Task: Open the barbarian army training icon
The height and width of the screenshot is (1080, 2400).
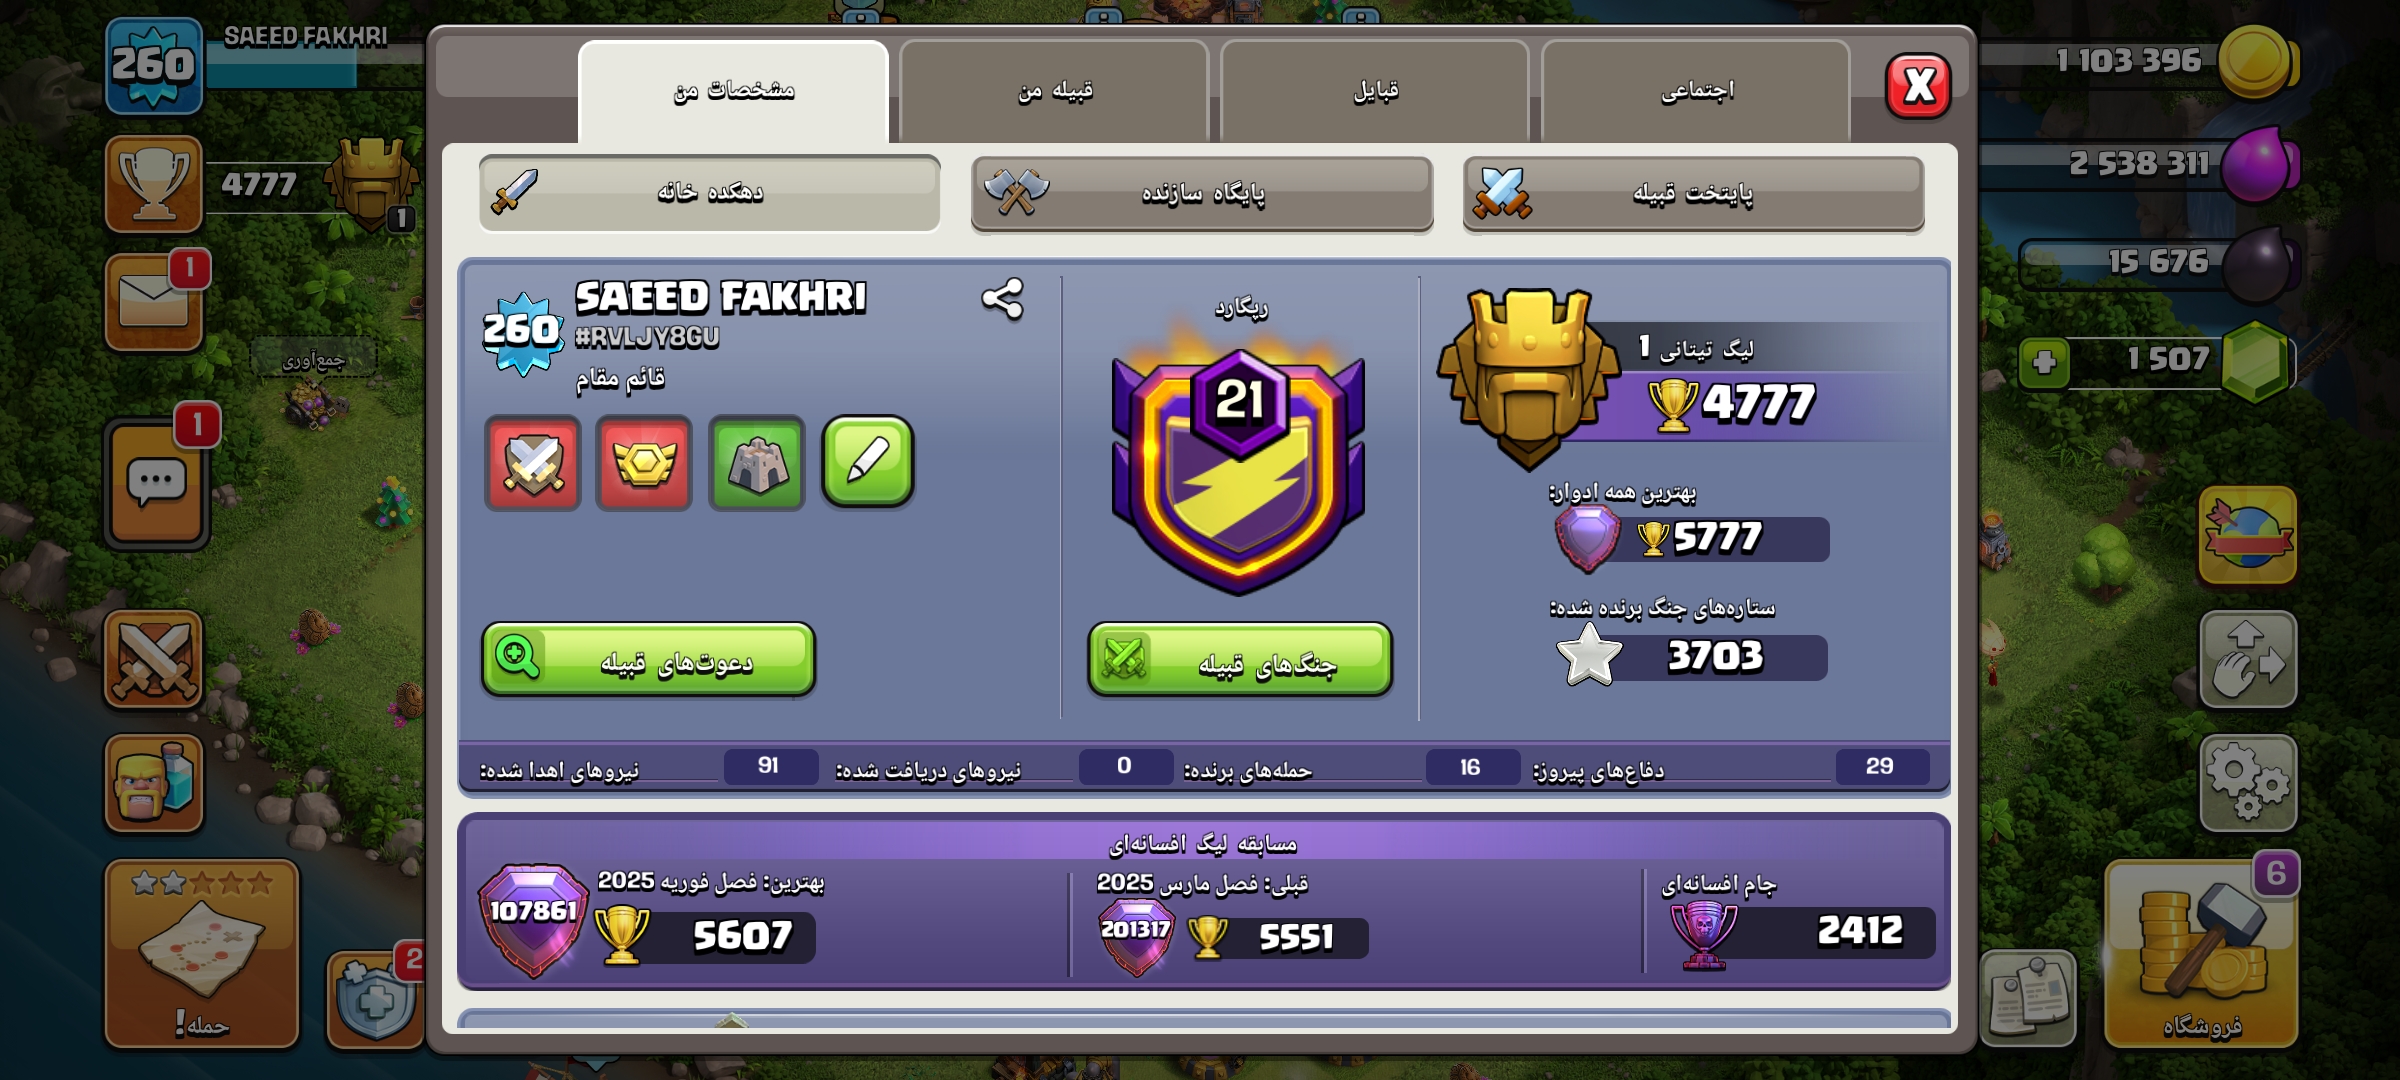Action: click(x=154, y=783)
